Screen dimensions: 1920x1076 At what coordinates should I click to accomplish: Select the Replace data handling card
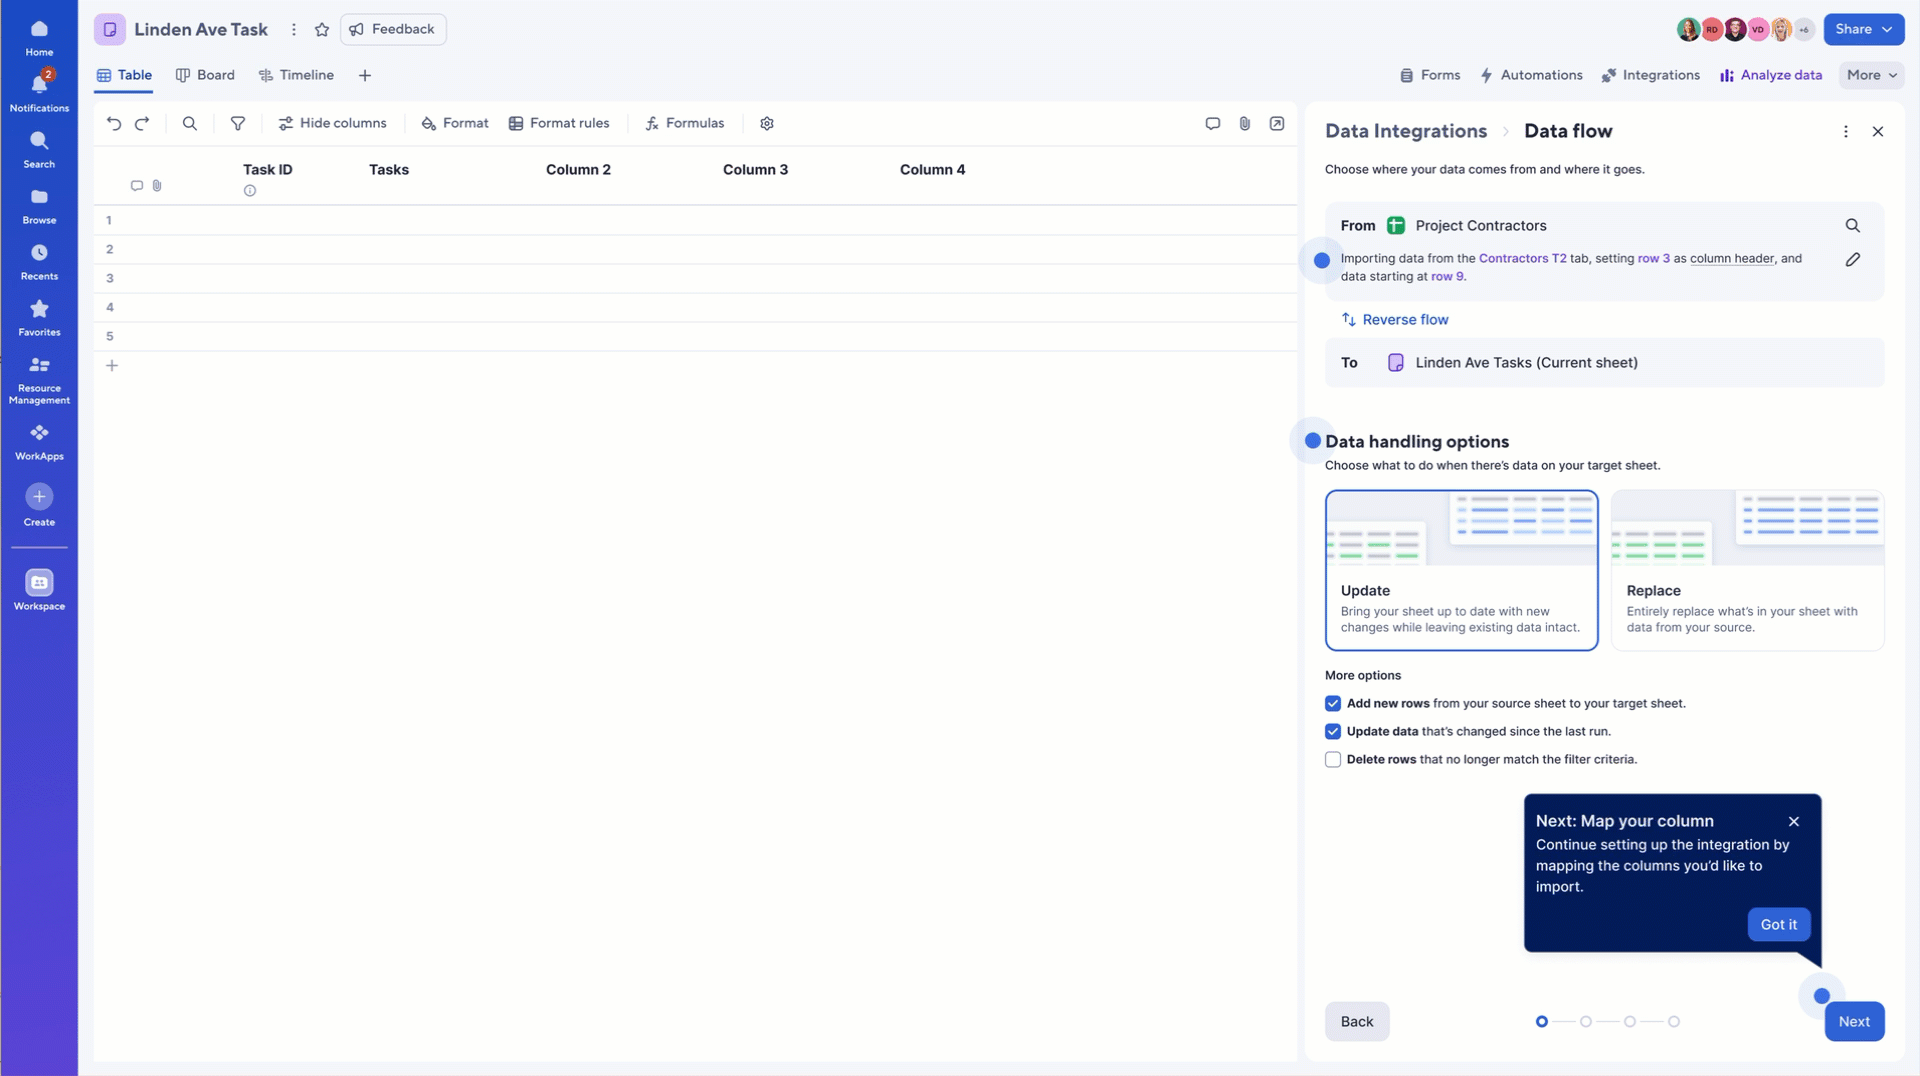[1747, 570]
